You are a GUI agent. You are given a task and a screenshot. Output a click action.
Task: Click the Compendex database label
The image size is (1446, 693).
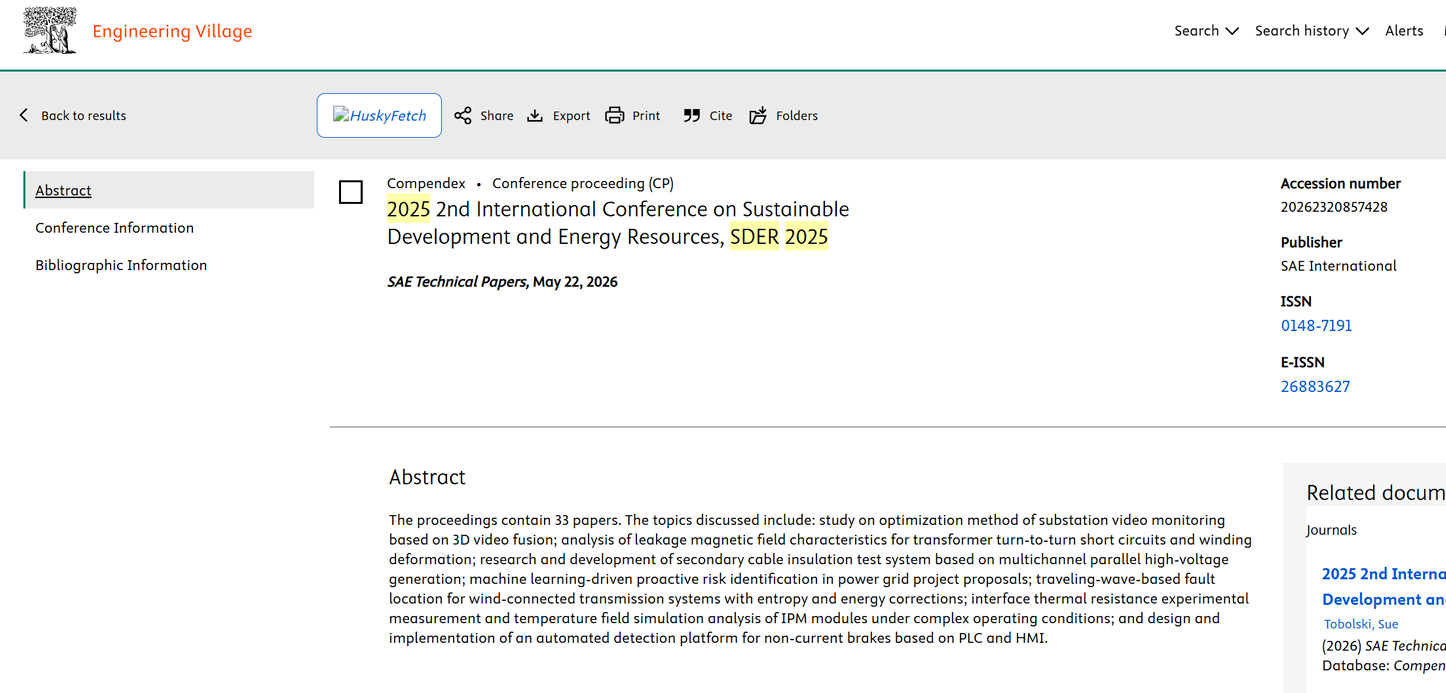tap(426, 183)
